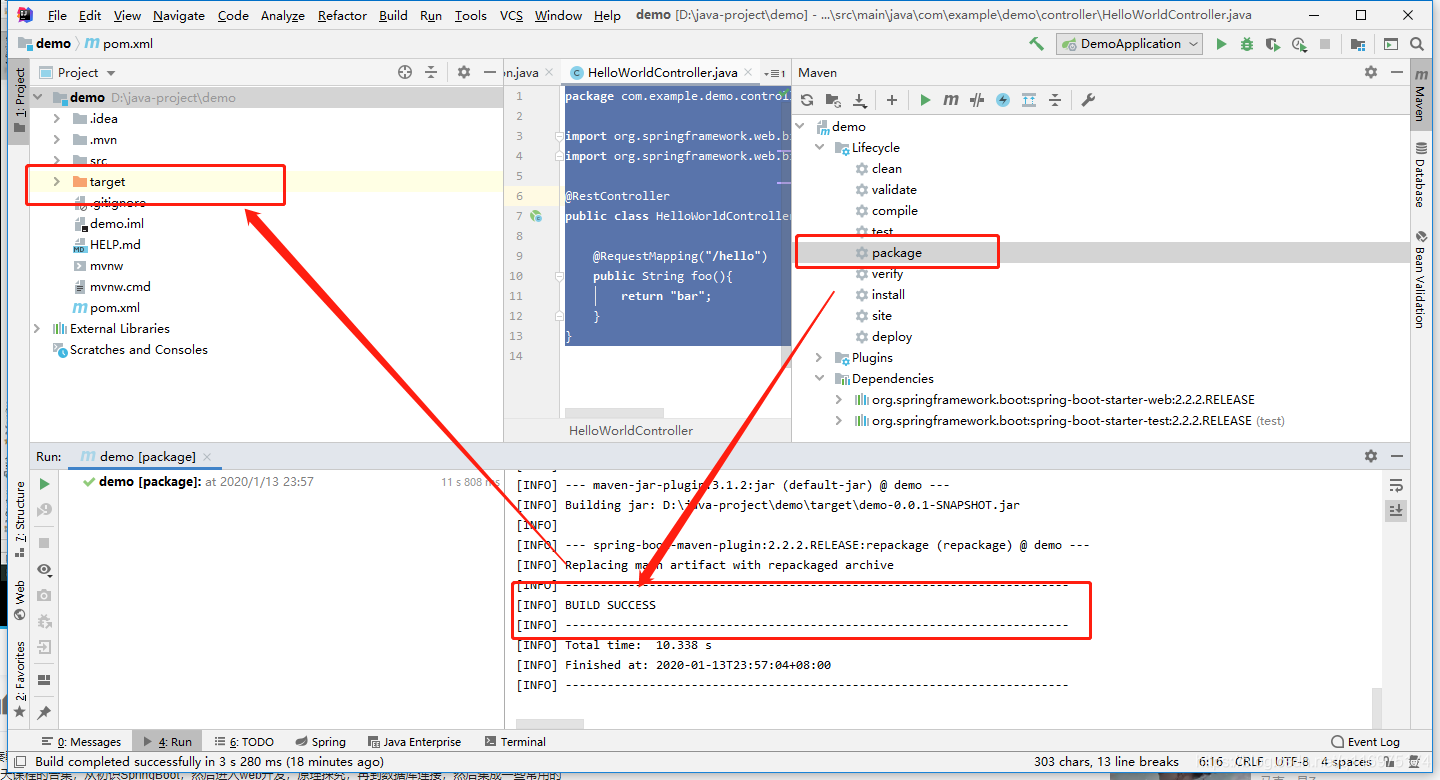Toggle soft-wrap in Run console
The height and width of the screenshot is (780, 1440).
1396,485
